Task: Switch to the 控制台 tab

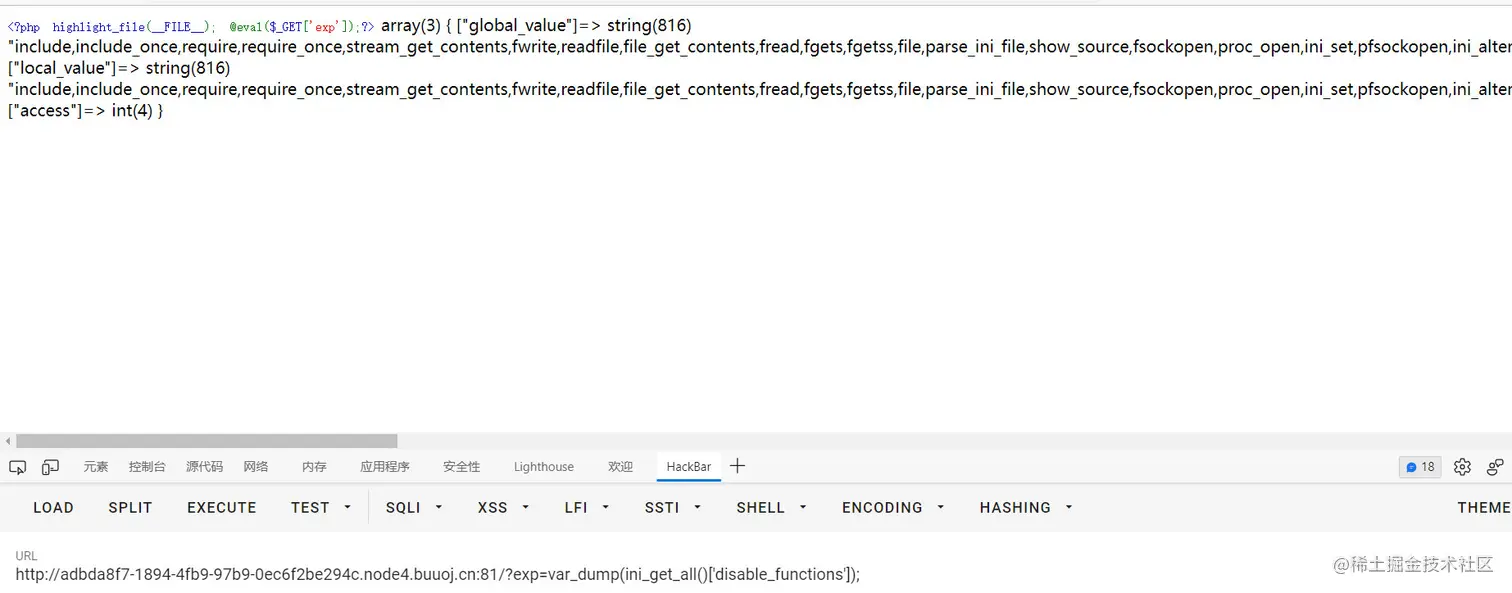Action: click(x=147, y=467)
